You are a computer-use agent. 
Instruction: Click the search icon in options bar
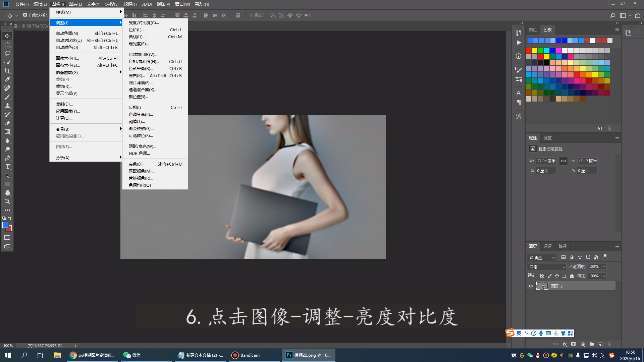pos(612,15)
